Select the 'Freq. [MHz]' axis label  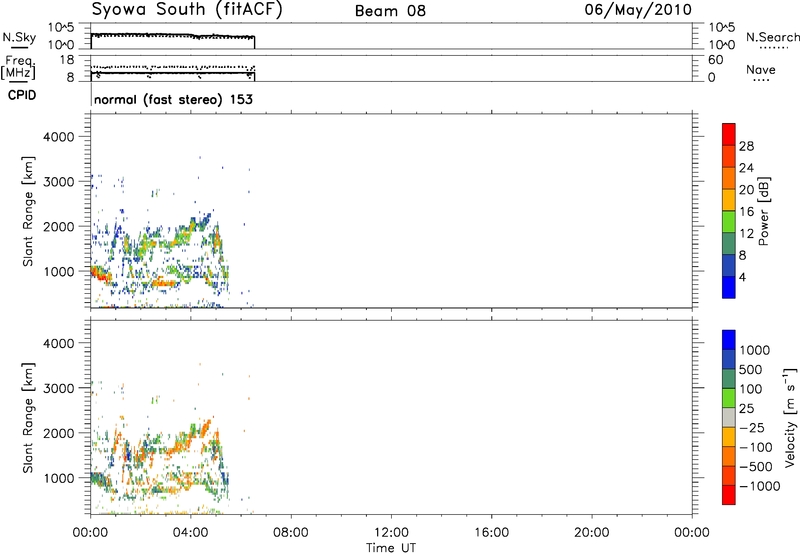coord(18,68)
